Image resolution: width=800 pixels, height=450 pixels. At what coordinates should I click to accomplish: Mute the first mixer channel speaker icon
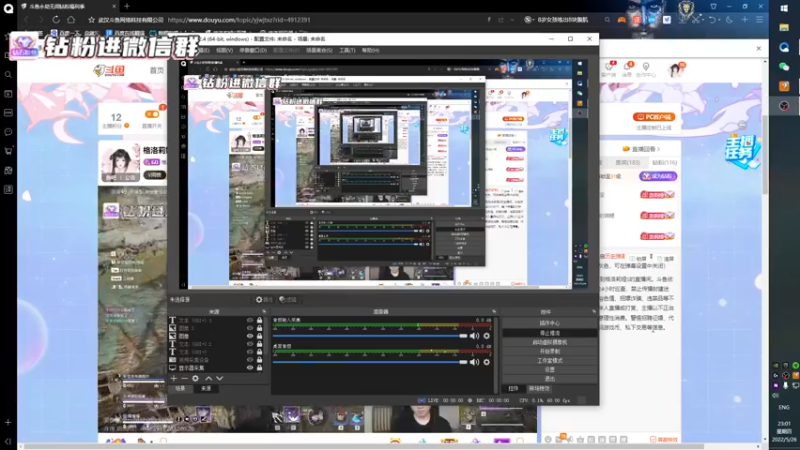[x=474, y=336]
